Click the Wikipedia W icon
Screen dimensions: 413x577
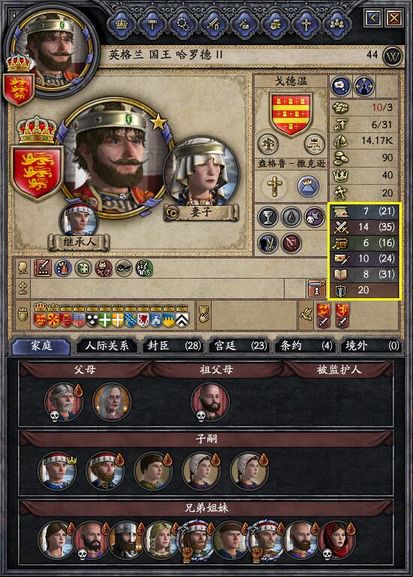pyautogui.click(x=393, y=56)
